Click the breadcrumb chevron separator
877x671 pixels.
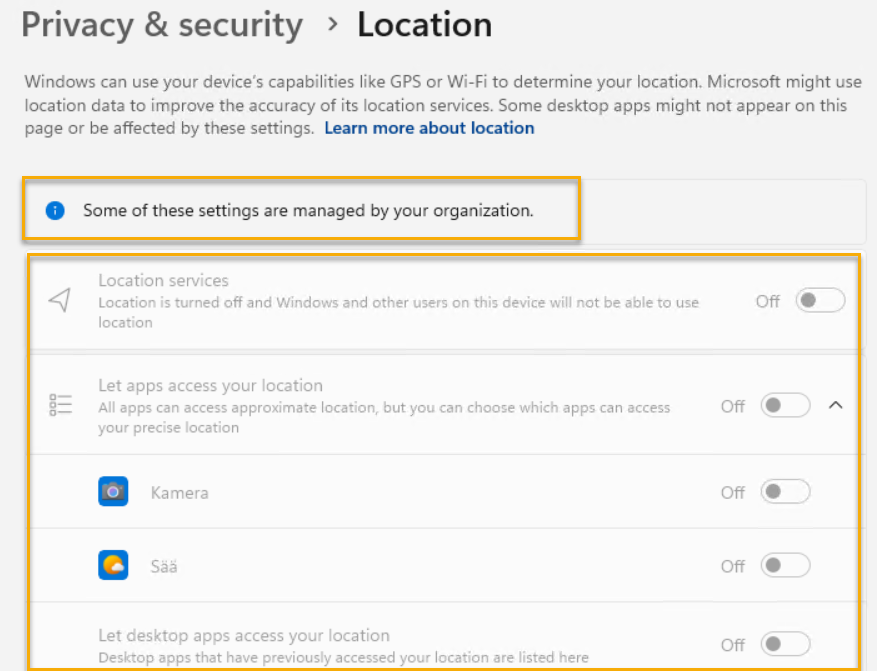333,25
